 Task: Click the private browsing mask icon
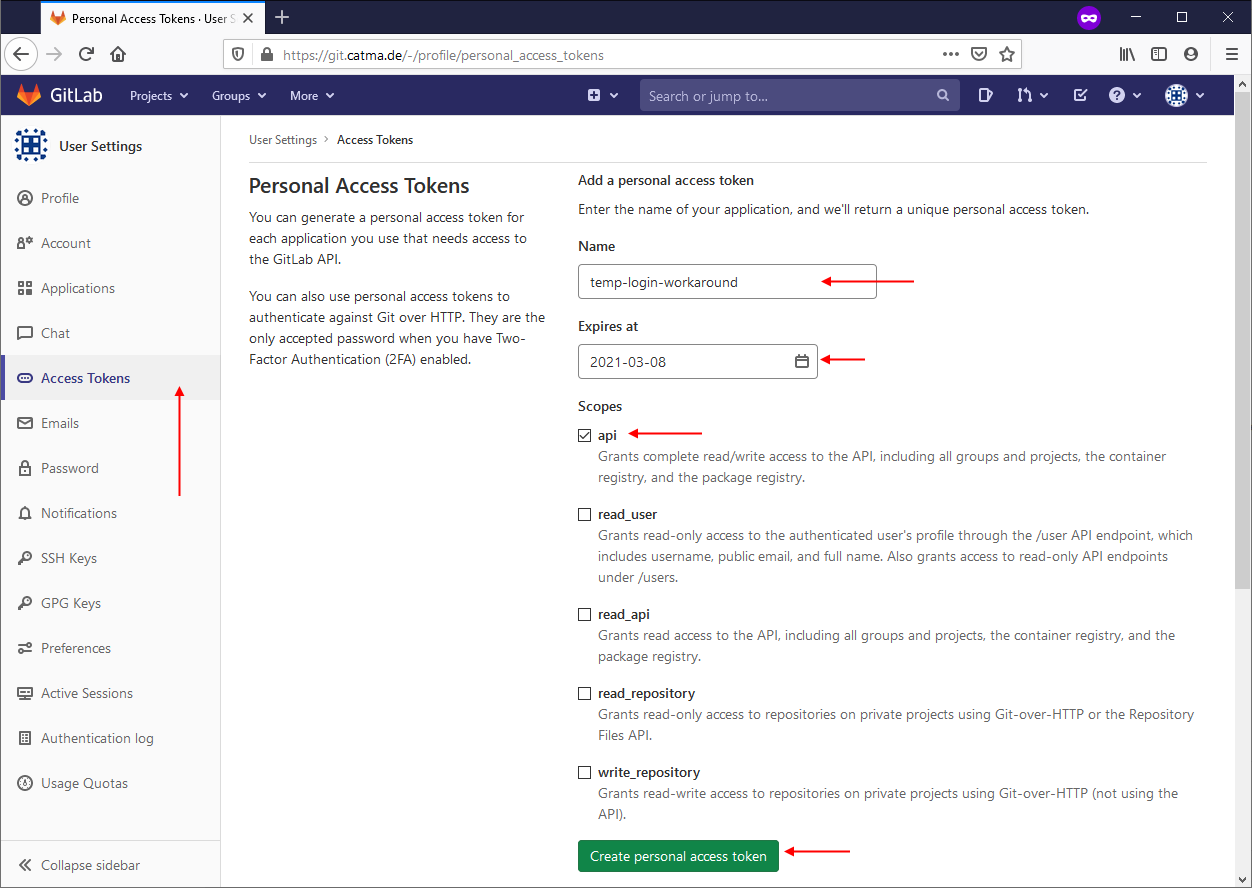[1089, 17]
